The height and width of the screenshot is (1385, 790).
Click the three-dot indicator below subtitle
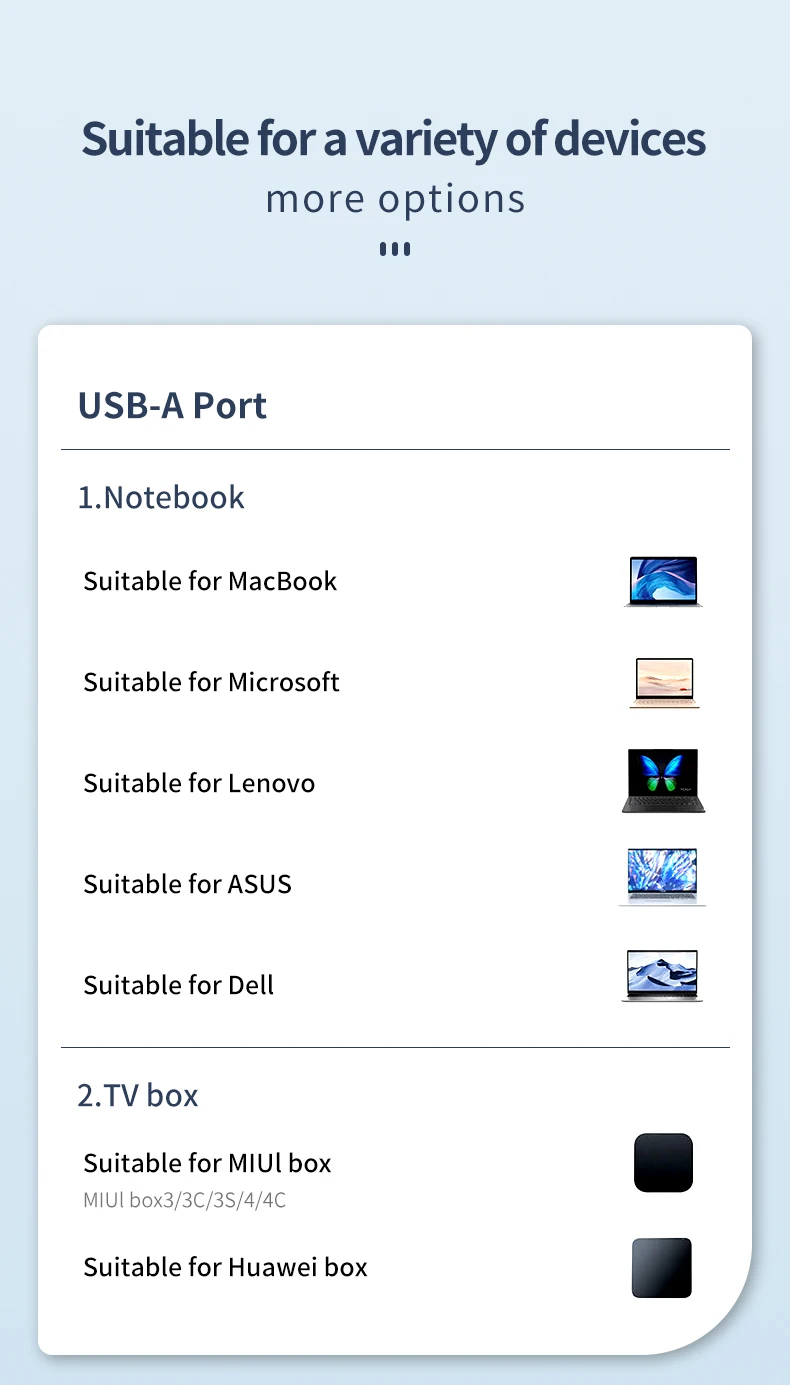tap(395, 249)
